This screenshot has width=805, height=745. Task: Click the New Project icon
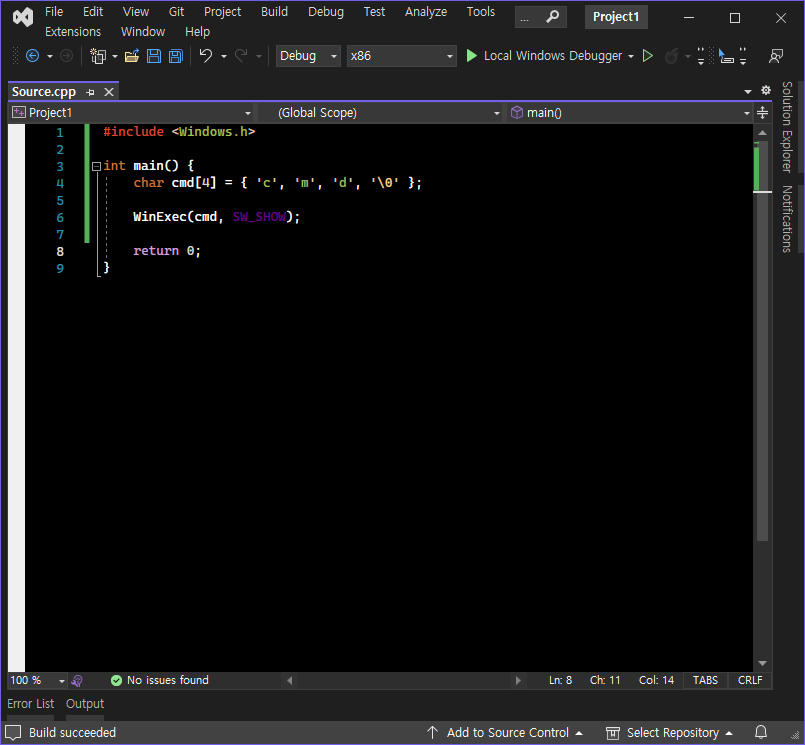(98, 55)
